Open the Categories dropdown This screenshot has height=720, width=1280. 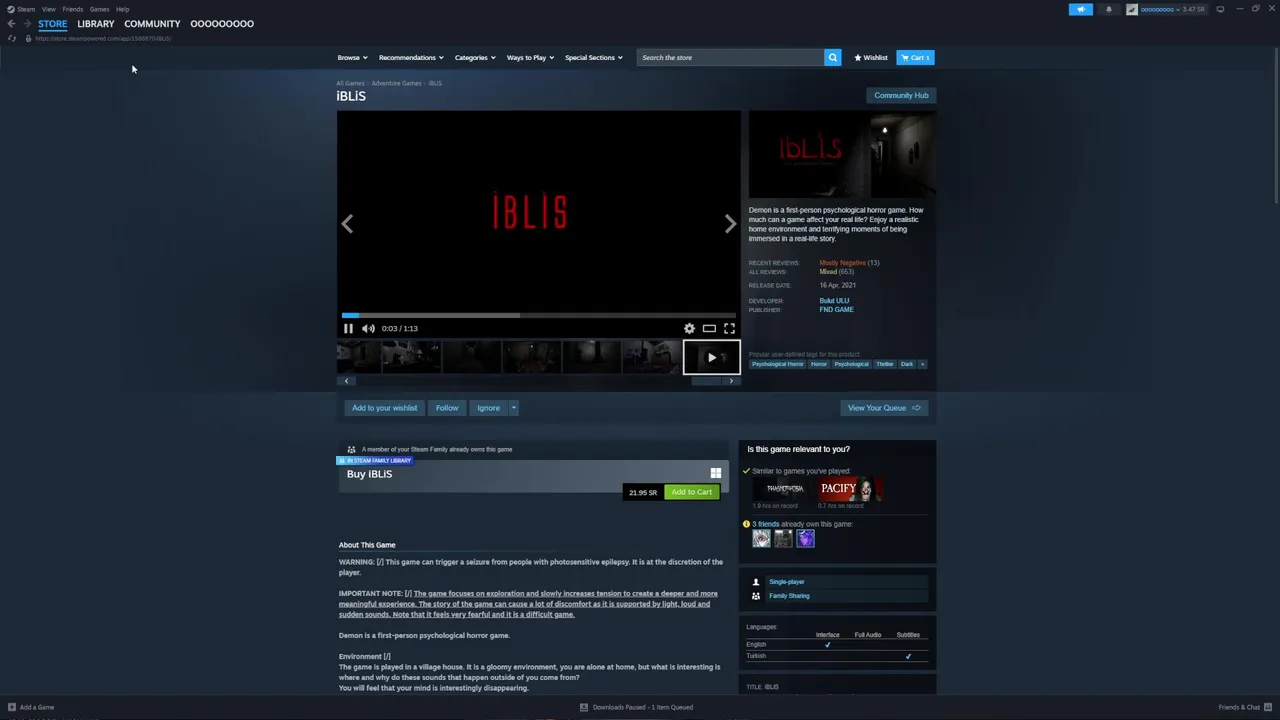475,57
